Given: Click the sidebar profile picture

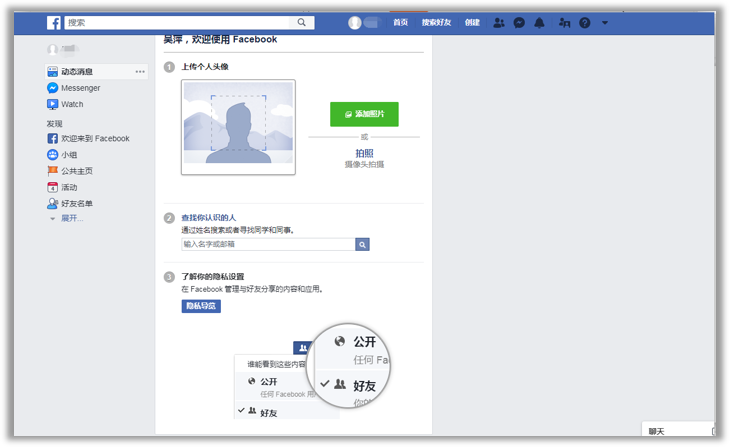Looking at the screenshot, I should (53, 49).
